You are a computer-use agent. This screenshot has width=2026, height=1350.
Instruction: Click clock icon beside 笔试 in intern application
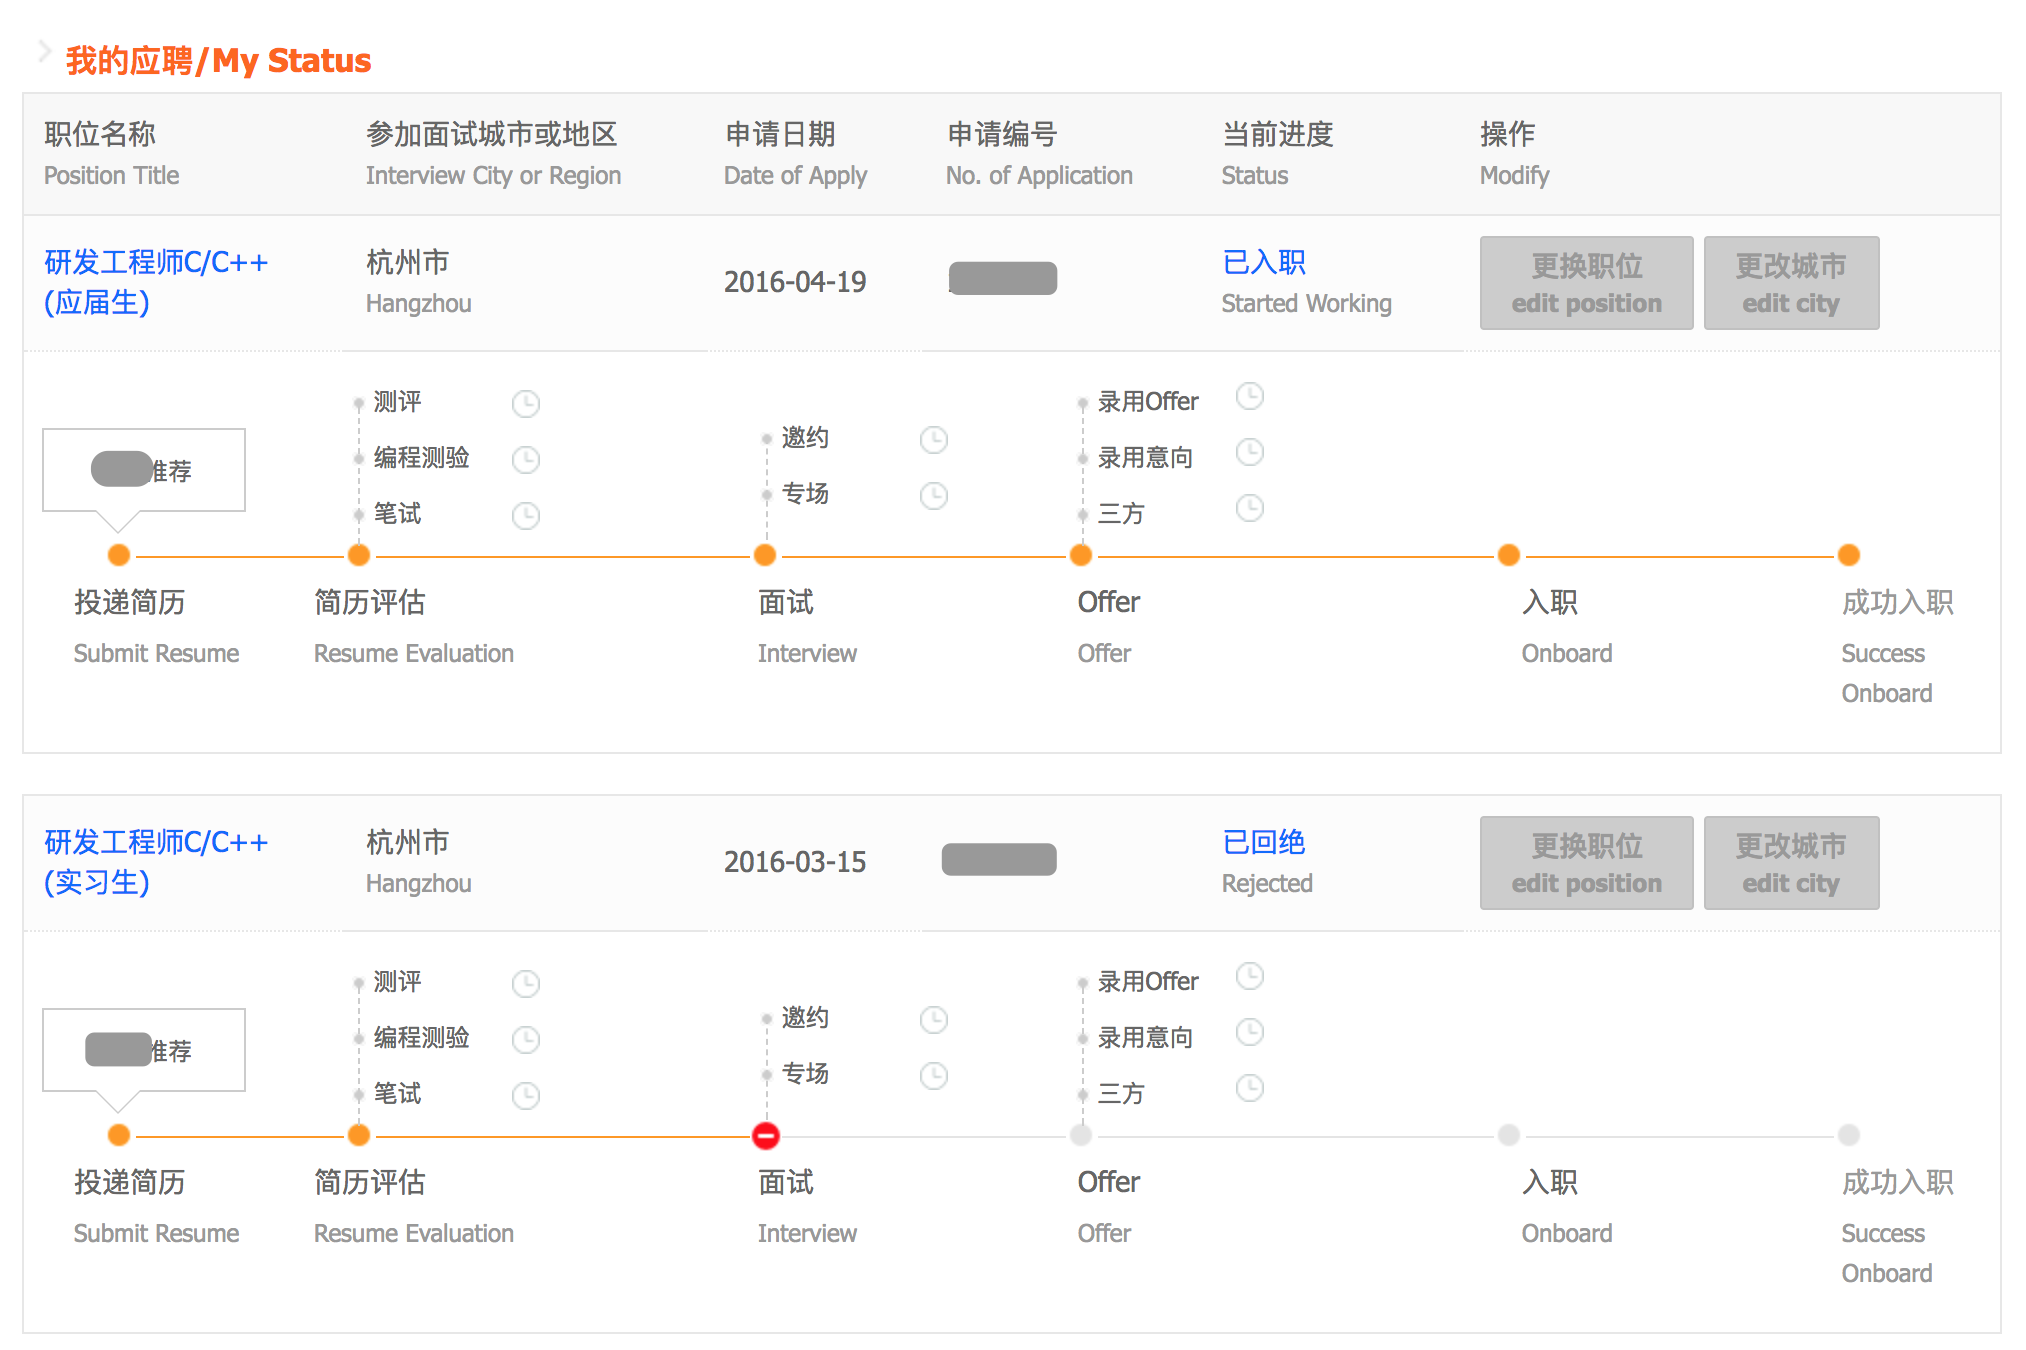coord(526,1096)
